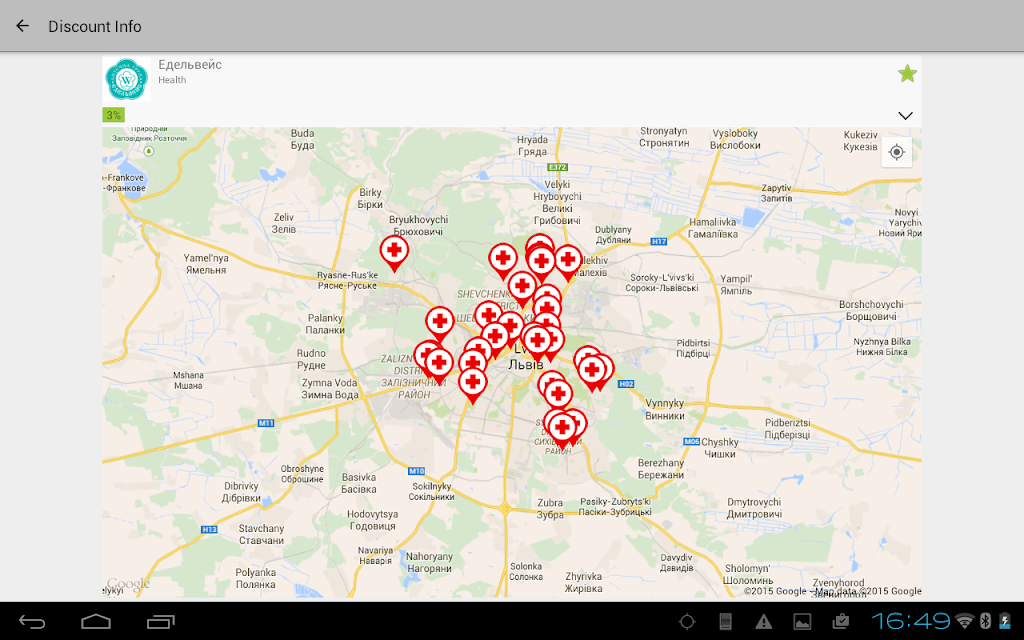1024x640 pixels.
Task: Open the clock showing 16:49
Action: pyautogui.click(x=911, y=621)
